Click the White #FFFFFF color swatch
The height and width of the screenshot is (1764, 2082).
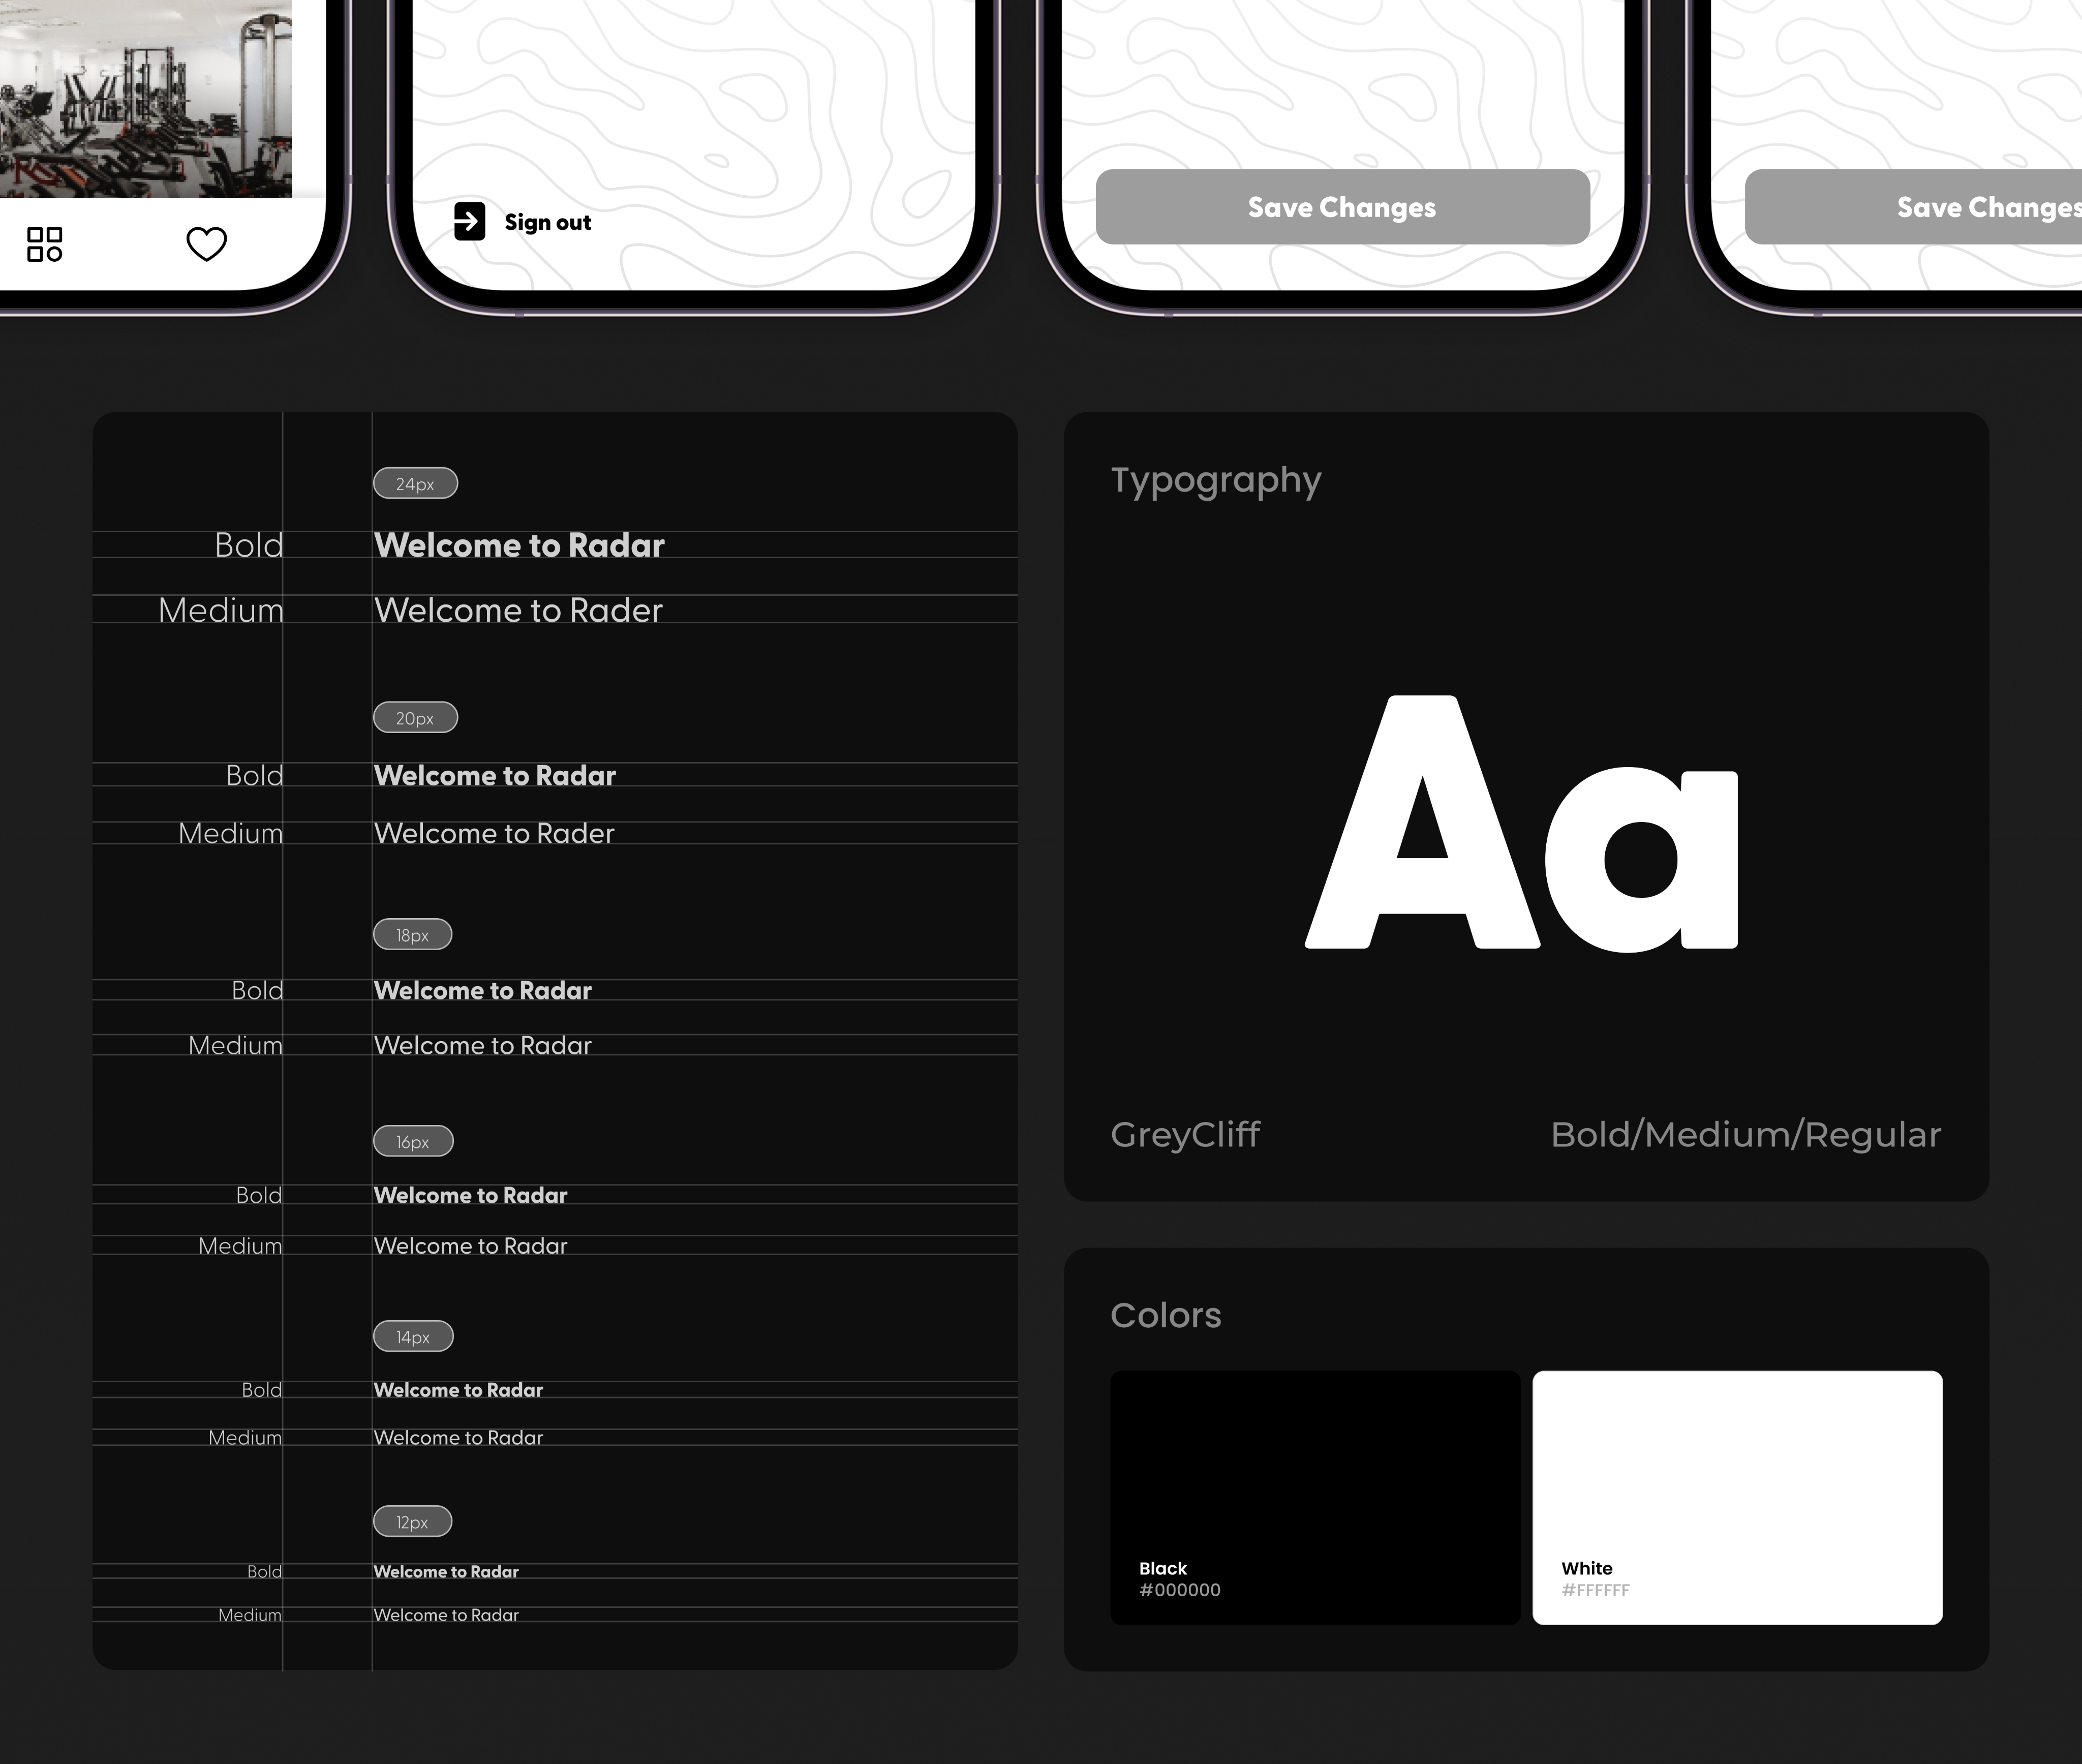click(1736, 1497)
